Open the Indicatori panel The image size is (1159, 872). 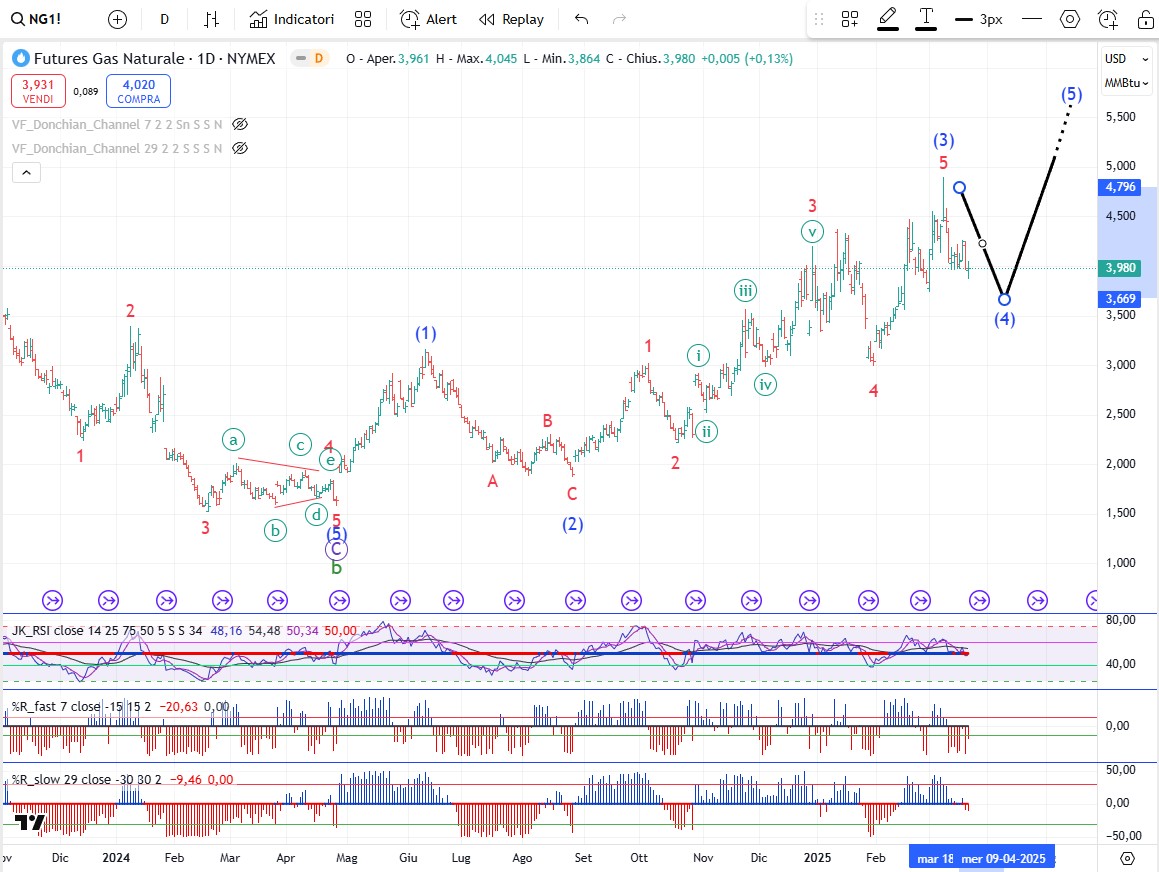292,19
